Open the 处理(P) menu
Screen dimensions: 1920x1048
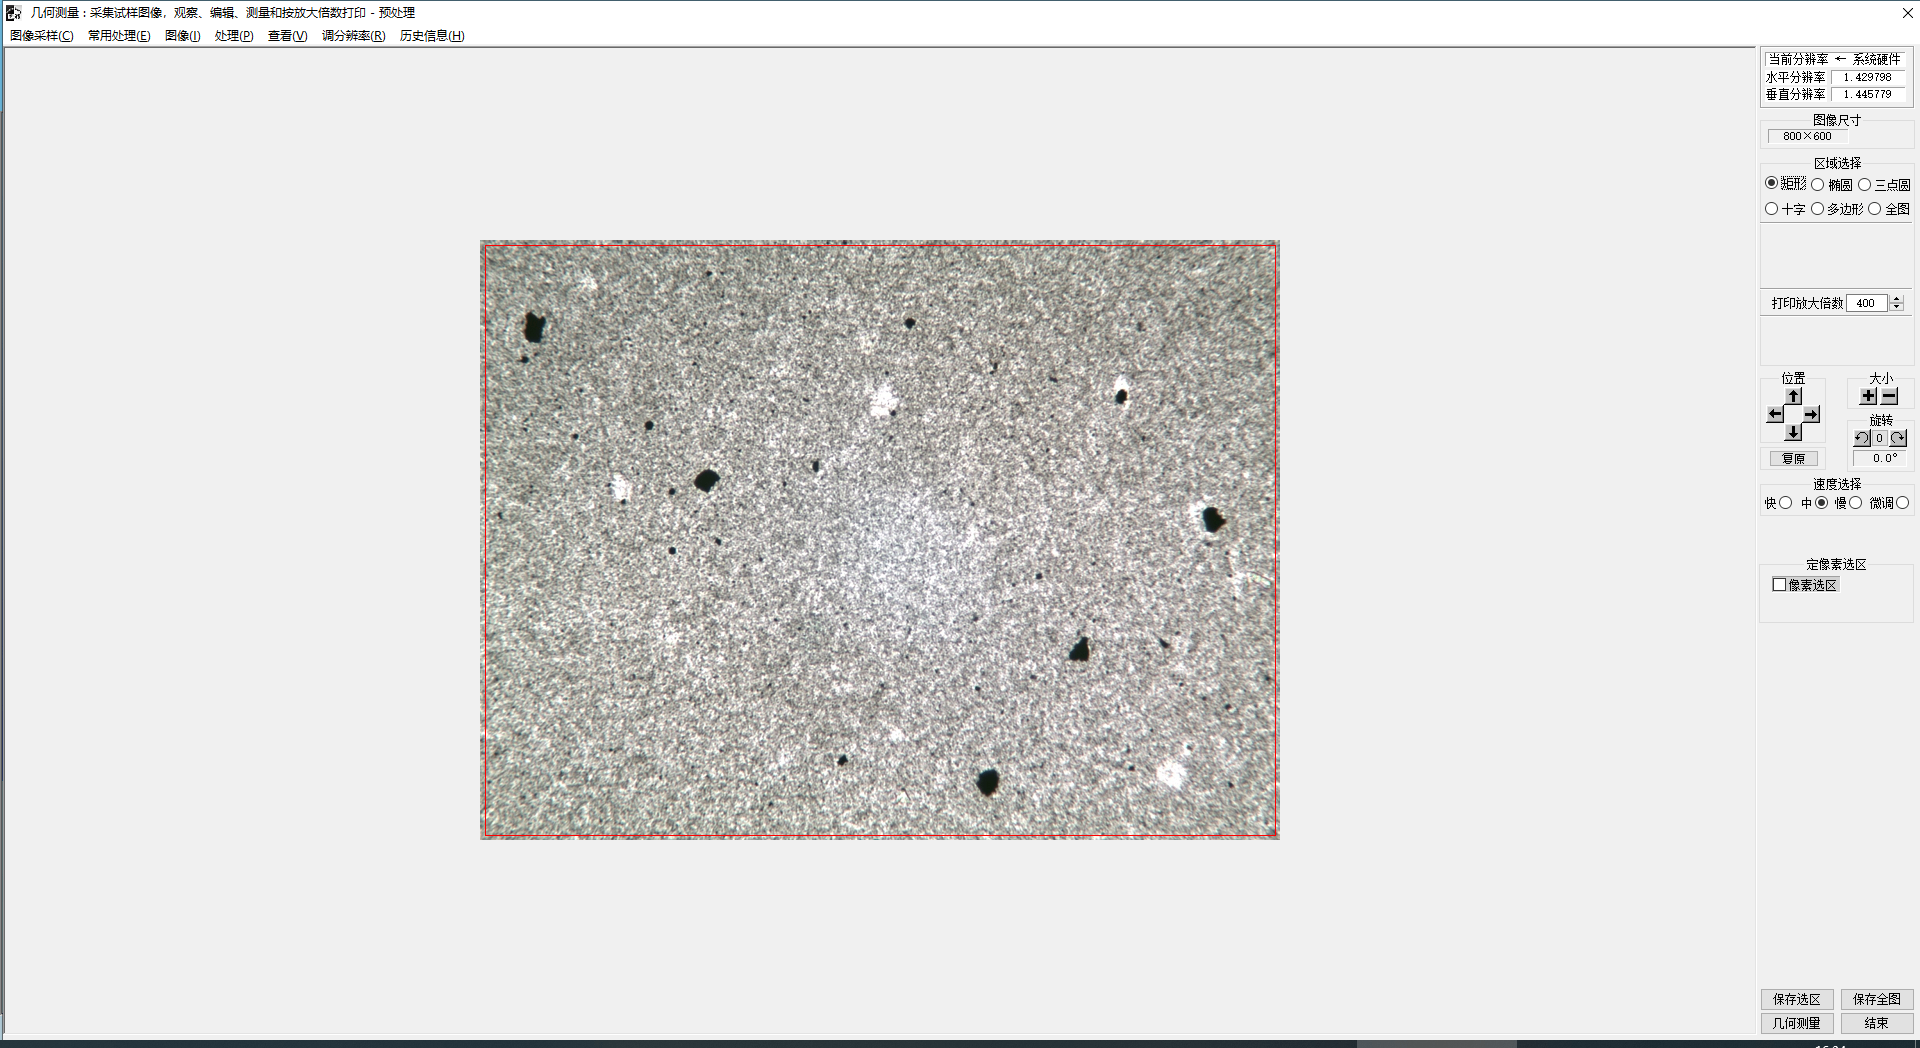coord(233,36)
